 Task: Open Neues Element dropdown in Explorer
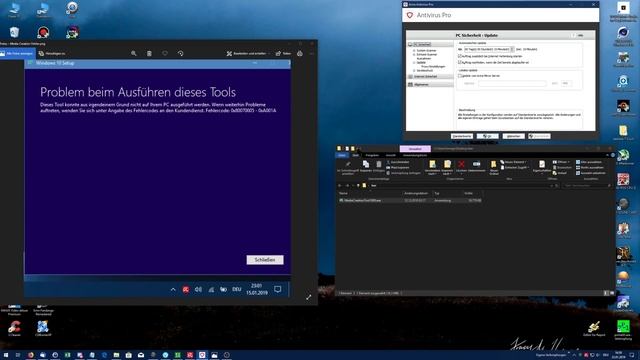pyautogui.click(x=513, y=162)
